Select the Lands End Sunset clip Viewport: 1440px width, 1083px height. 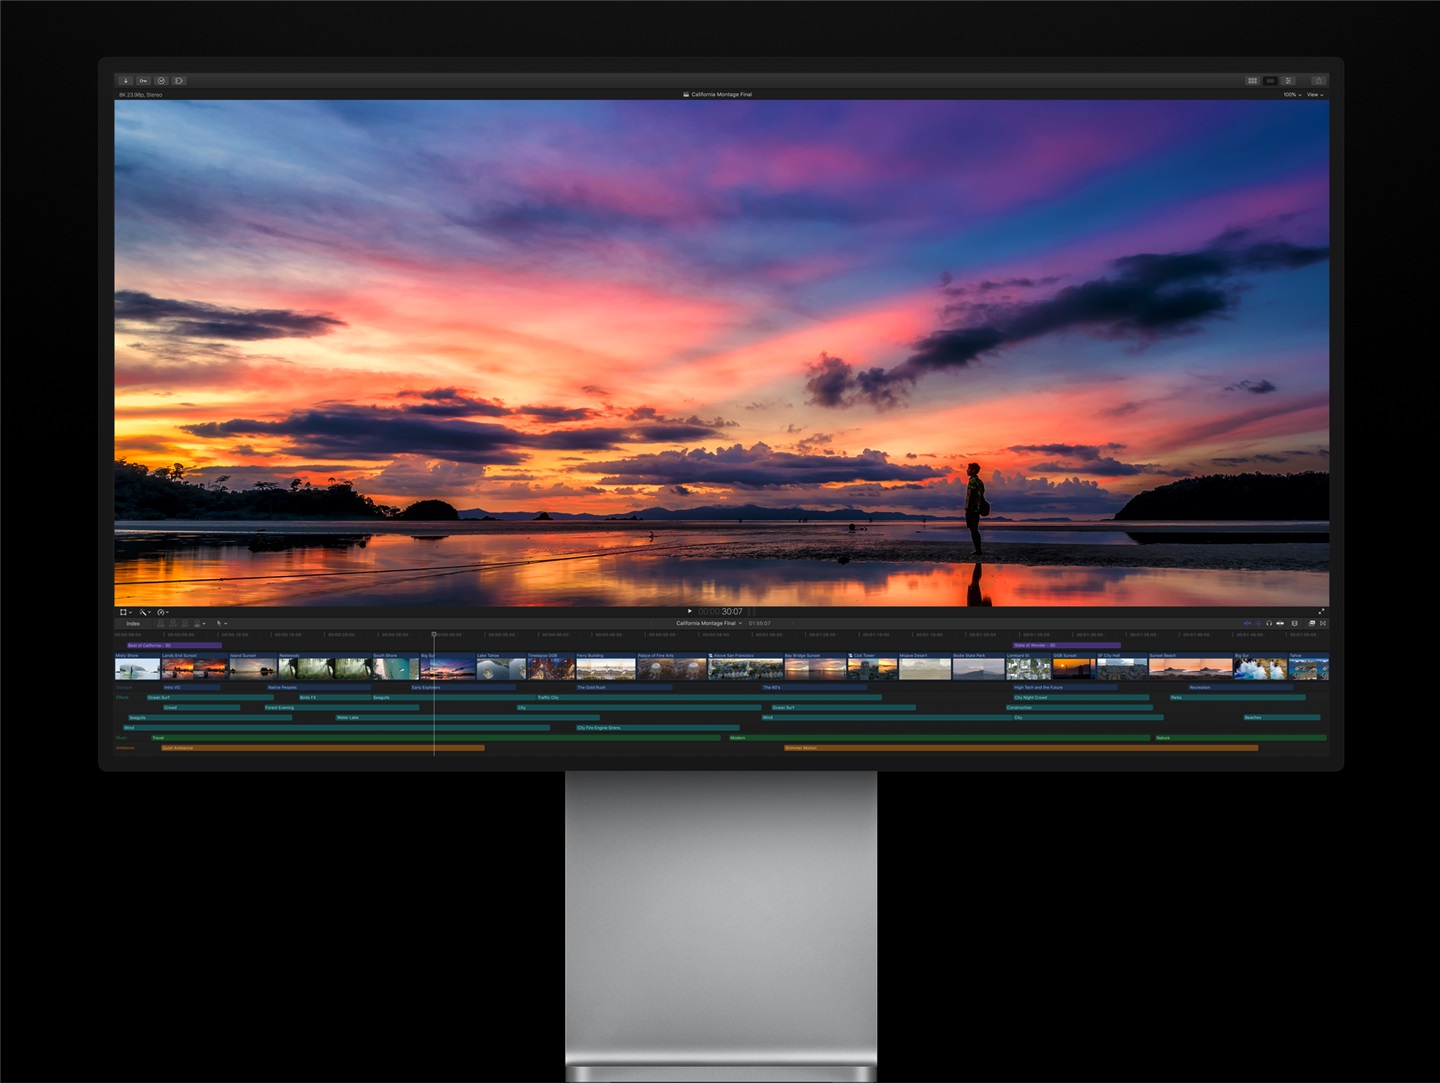[195, 667]
